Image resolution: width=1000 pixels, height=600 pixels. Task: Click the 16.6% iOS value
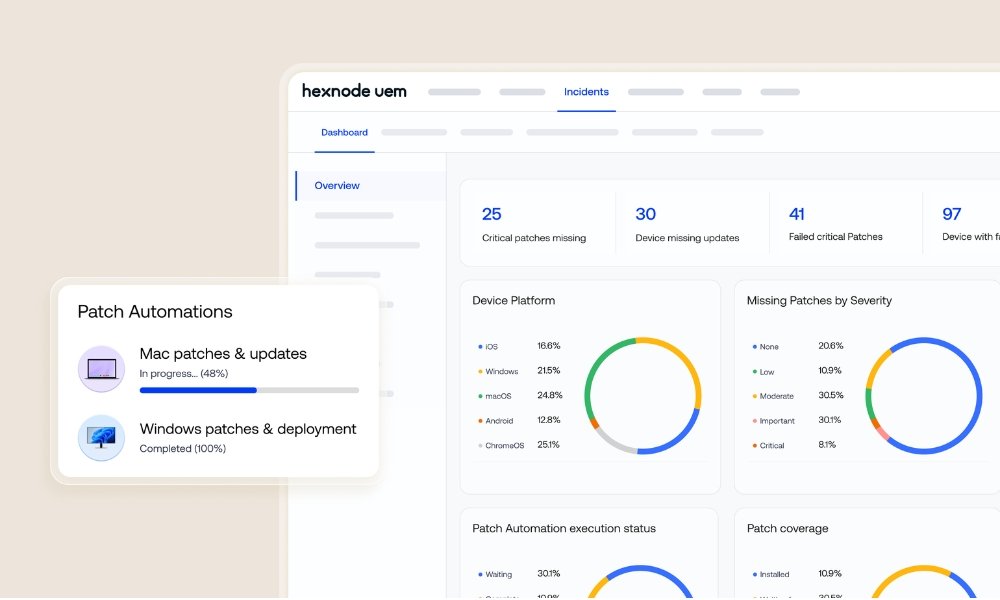[548, 346]
